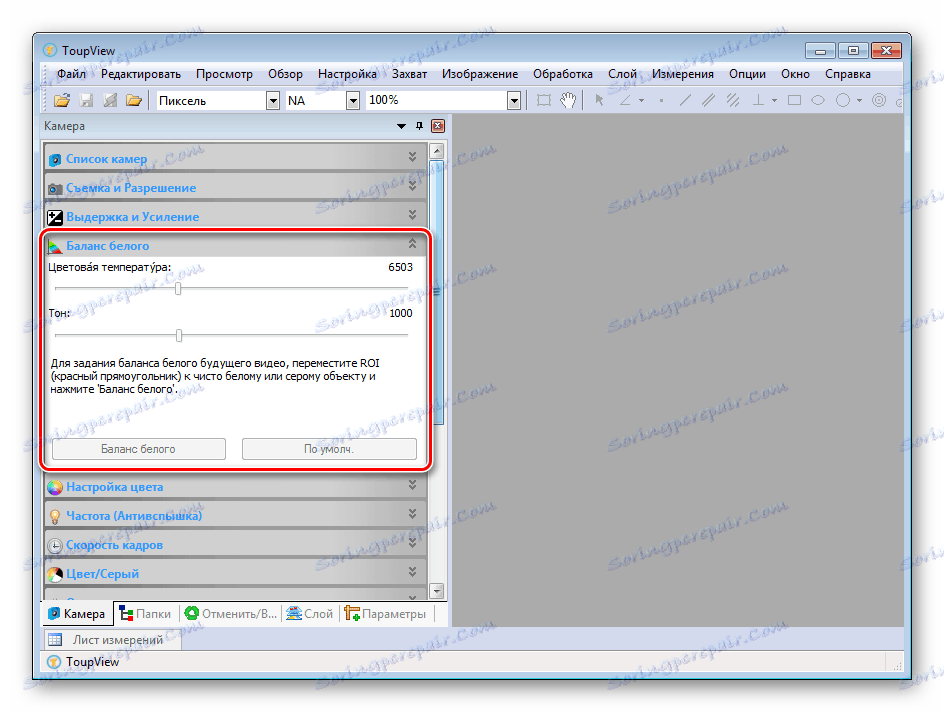
Task: Switch to the Параметры tab
Action: point(385,614)
